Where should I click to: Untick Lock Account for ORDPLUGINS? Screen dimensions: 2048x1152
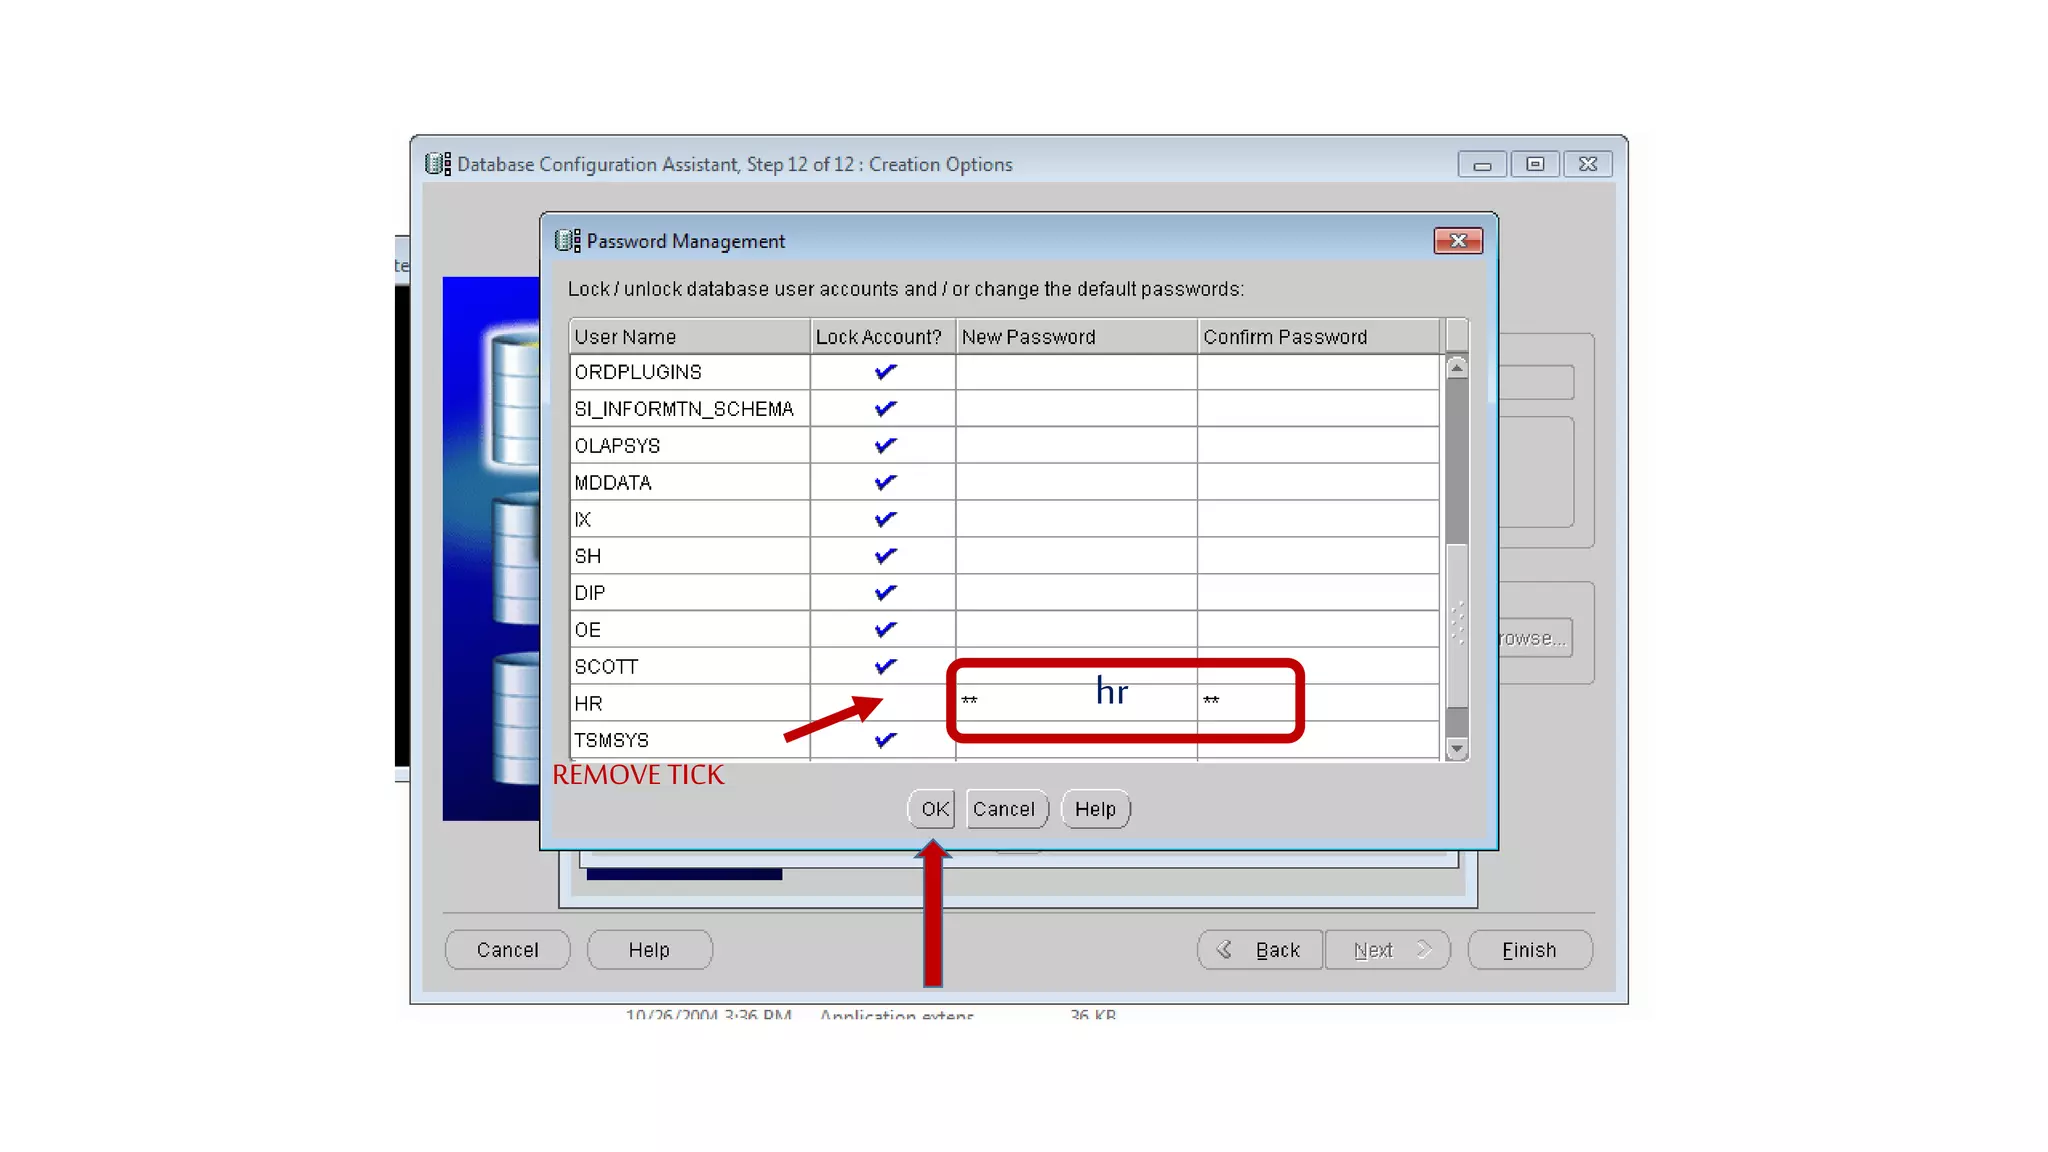pos(884,372)
